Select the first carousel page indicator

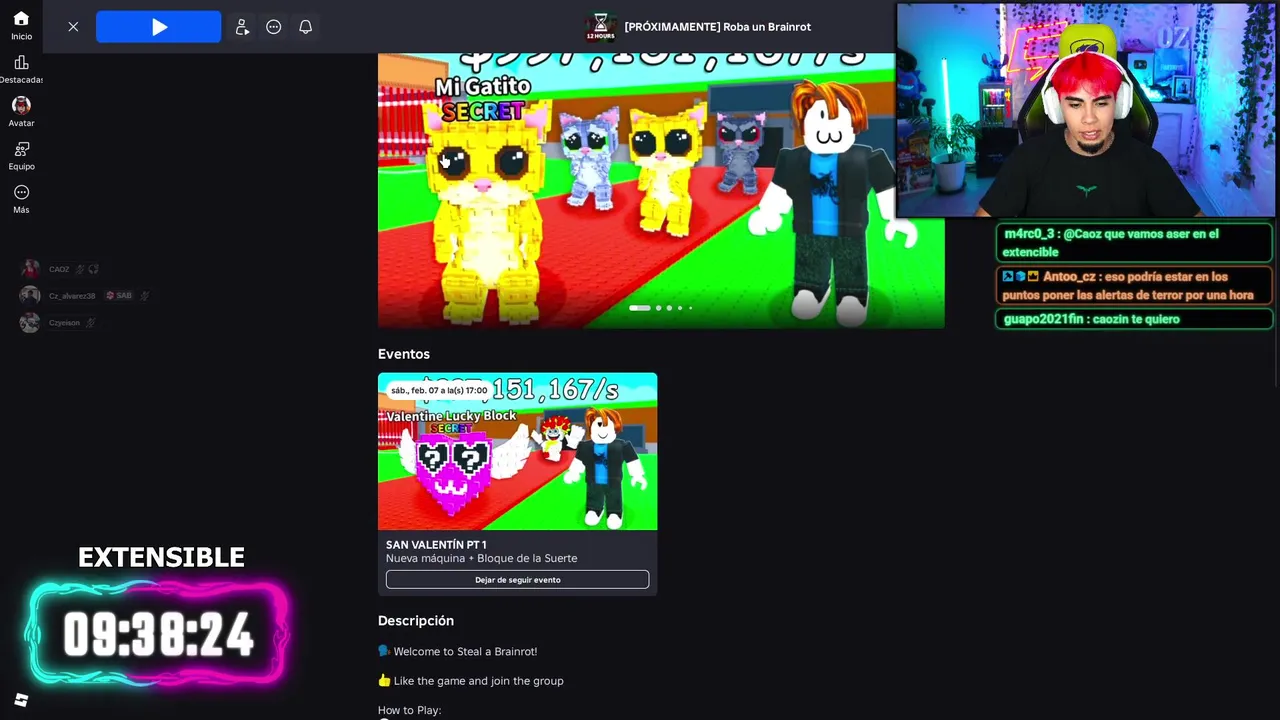pos(640,308)
